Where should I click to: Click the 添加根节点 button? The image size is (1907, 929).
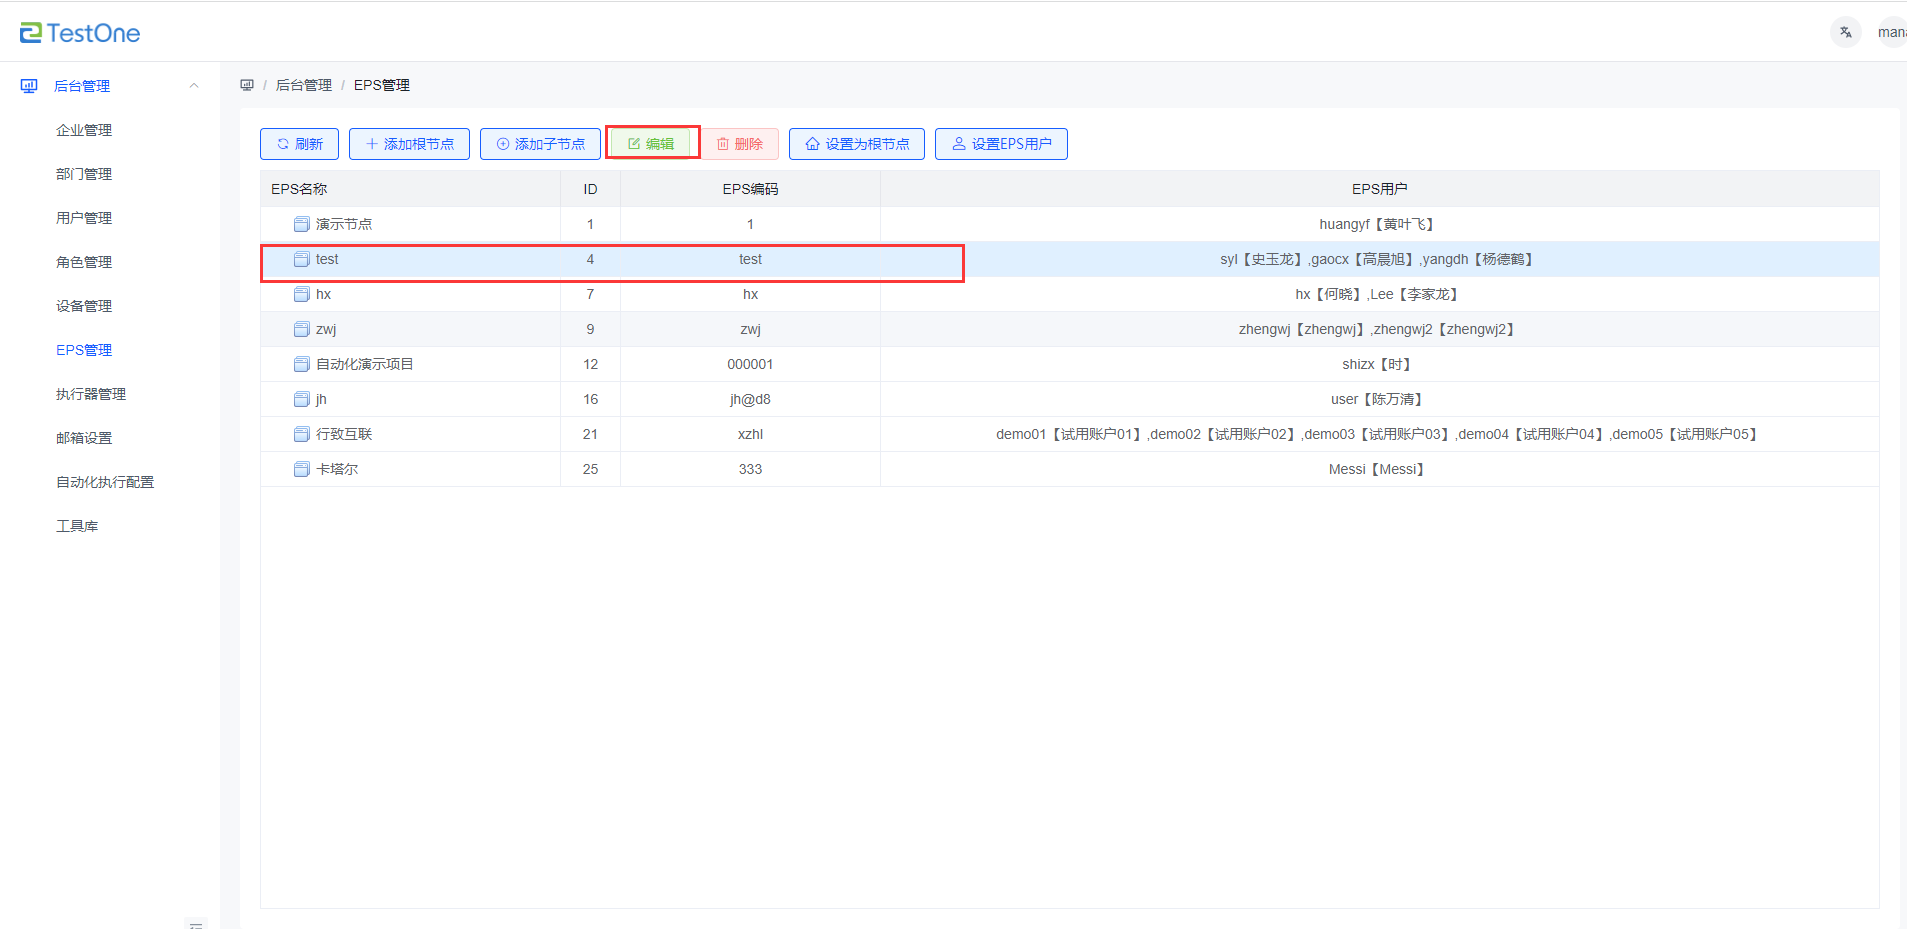click(x=409, y=144)
